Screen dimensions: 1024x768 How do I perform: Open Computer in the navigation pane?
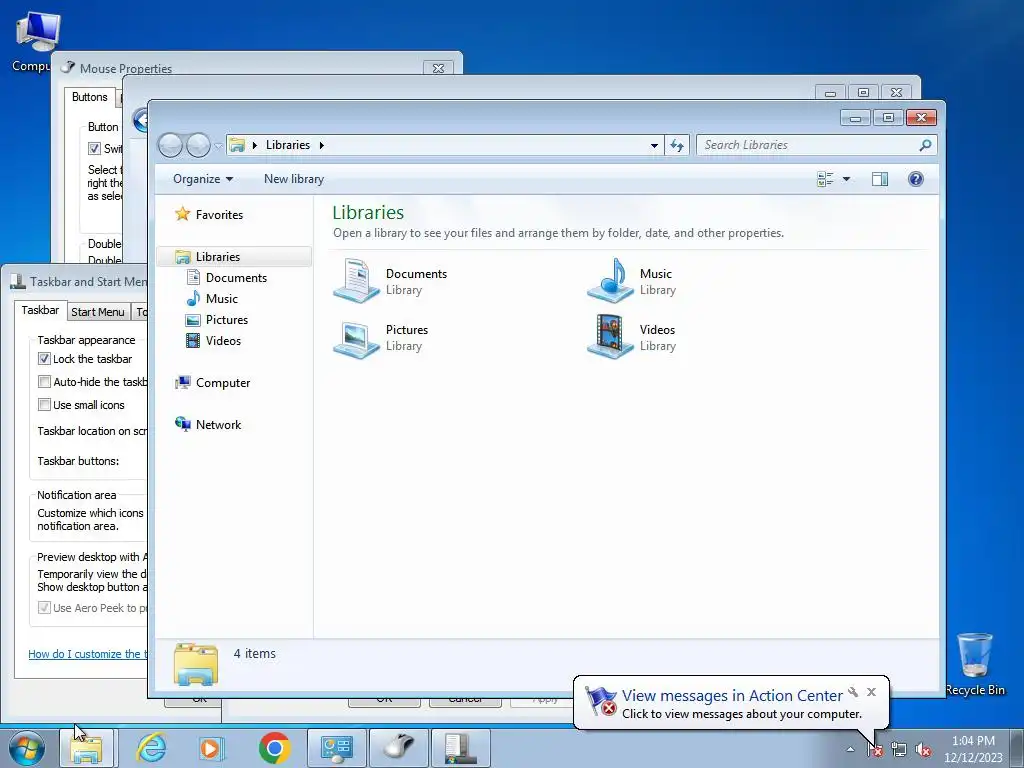pos(223,383)
